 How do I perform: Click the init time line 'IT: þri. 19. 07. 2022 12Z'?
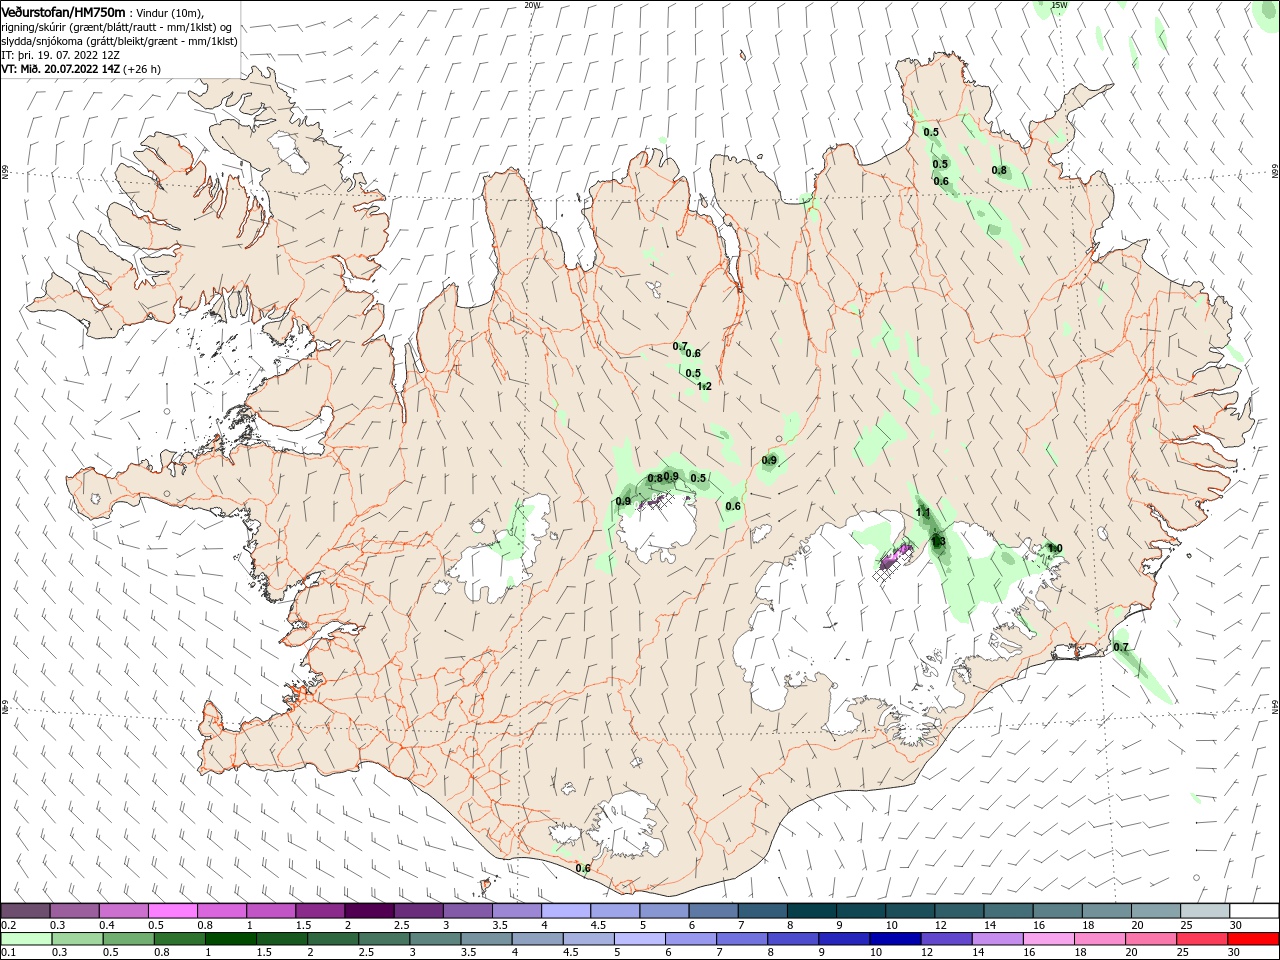(61, 55)
